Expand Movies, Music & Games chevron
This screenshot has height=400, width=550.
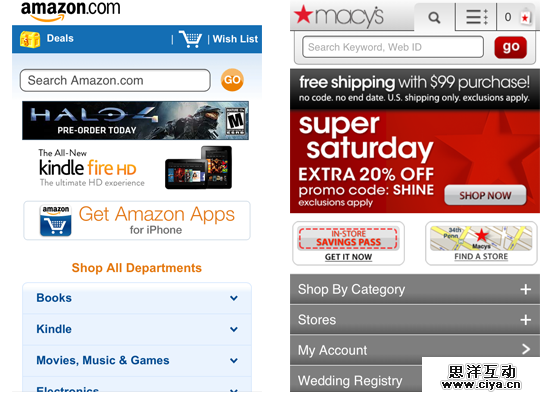(x=234, y=360)
